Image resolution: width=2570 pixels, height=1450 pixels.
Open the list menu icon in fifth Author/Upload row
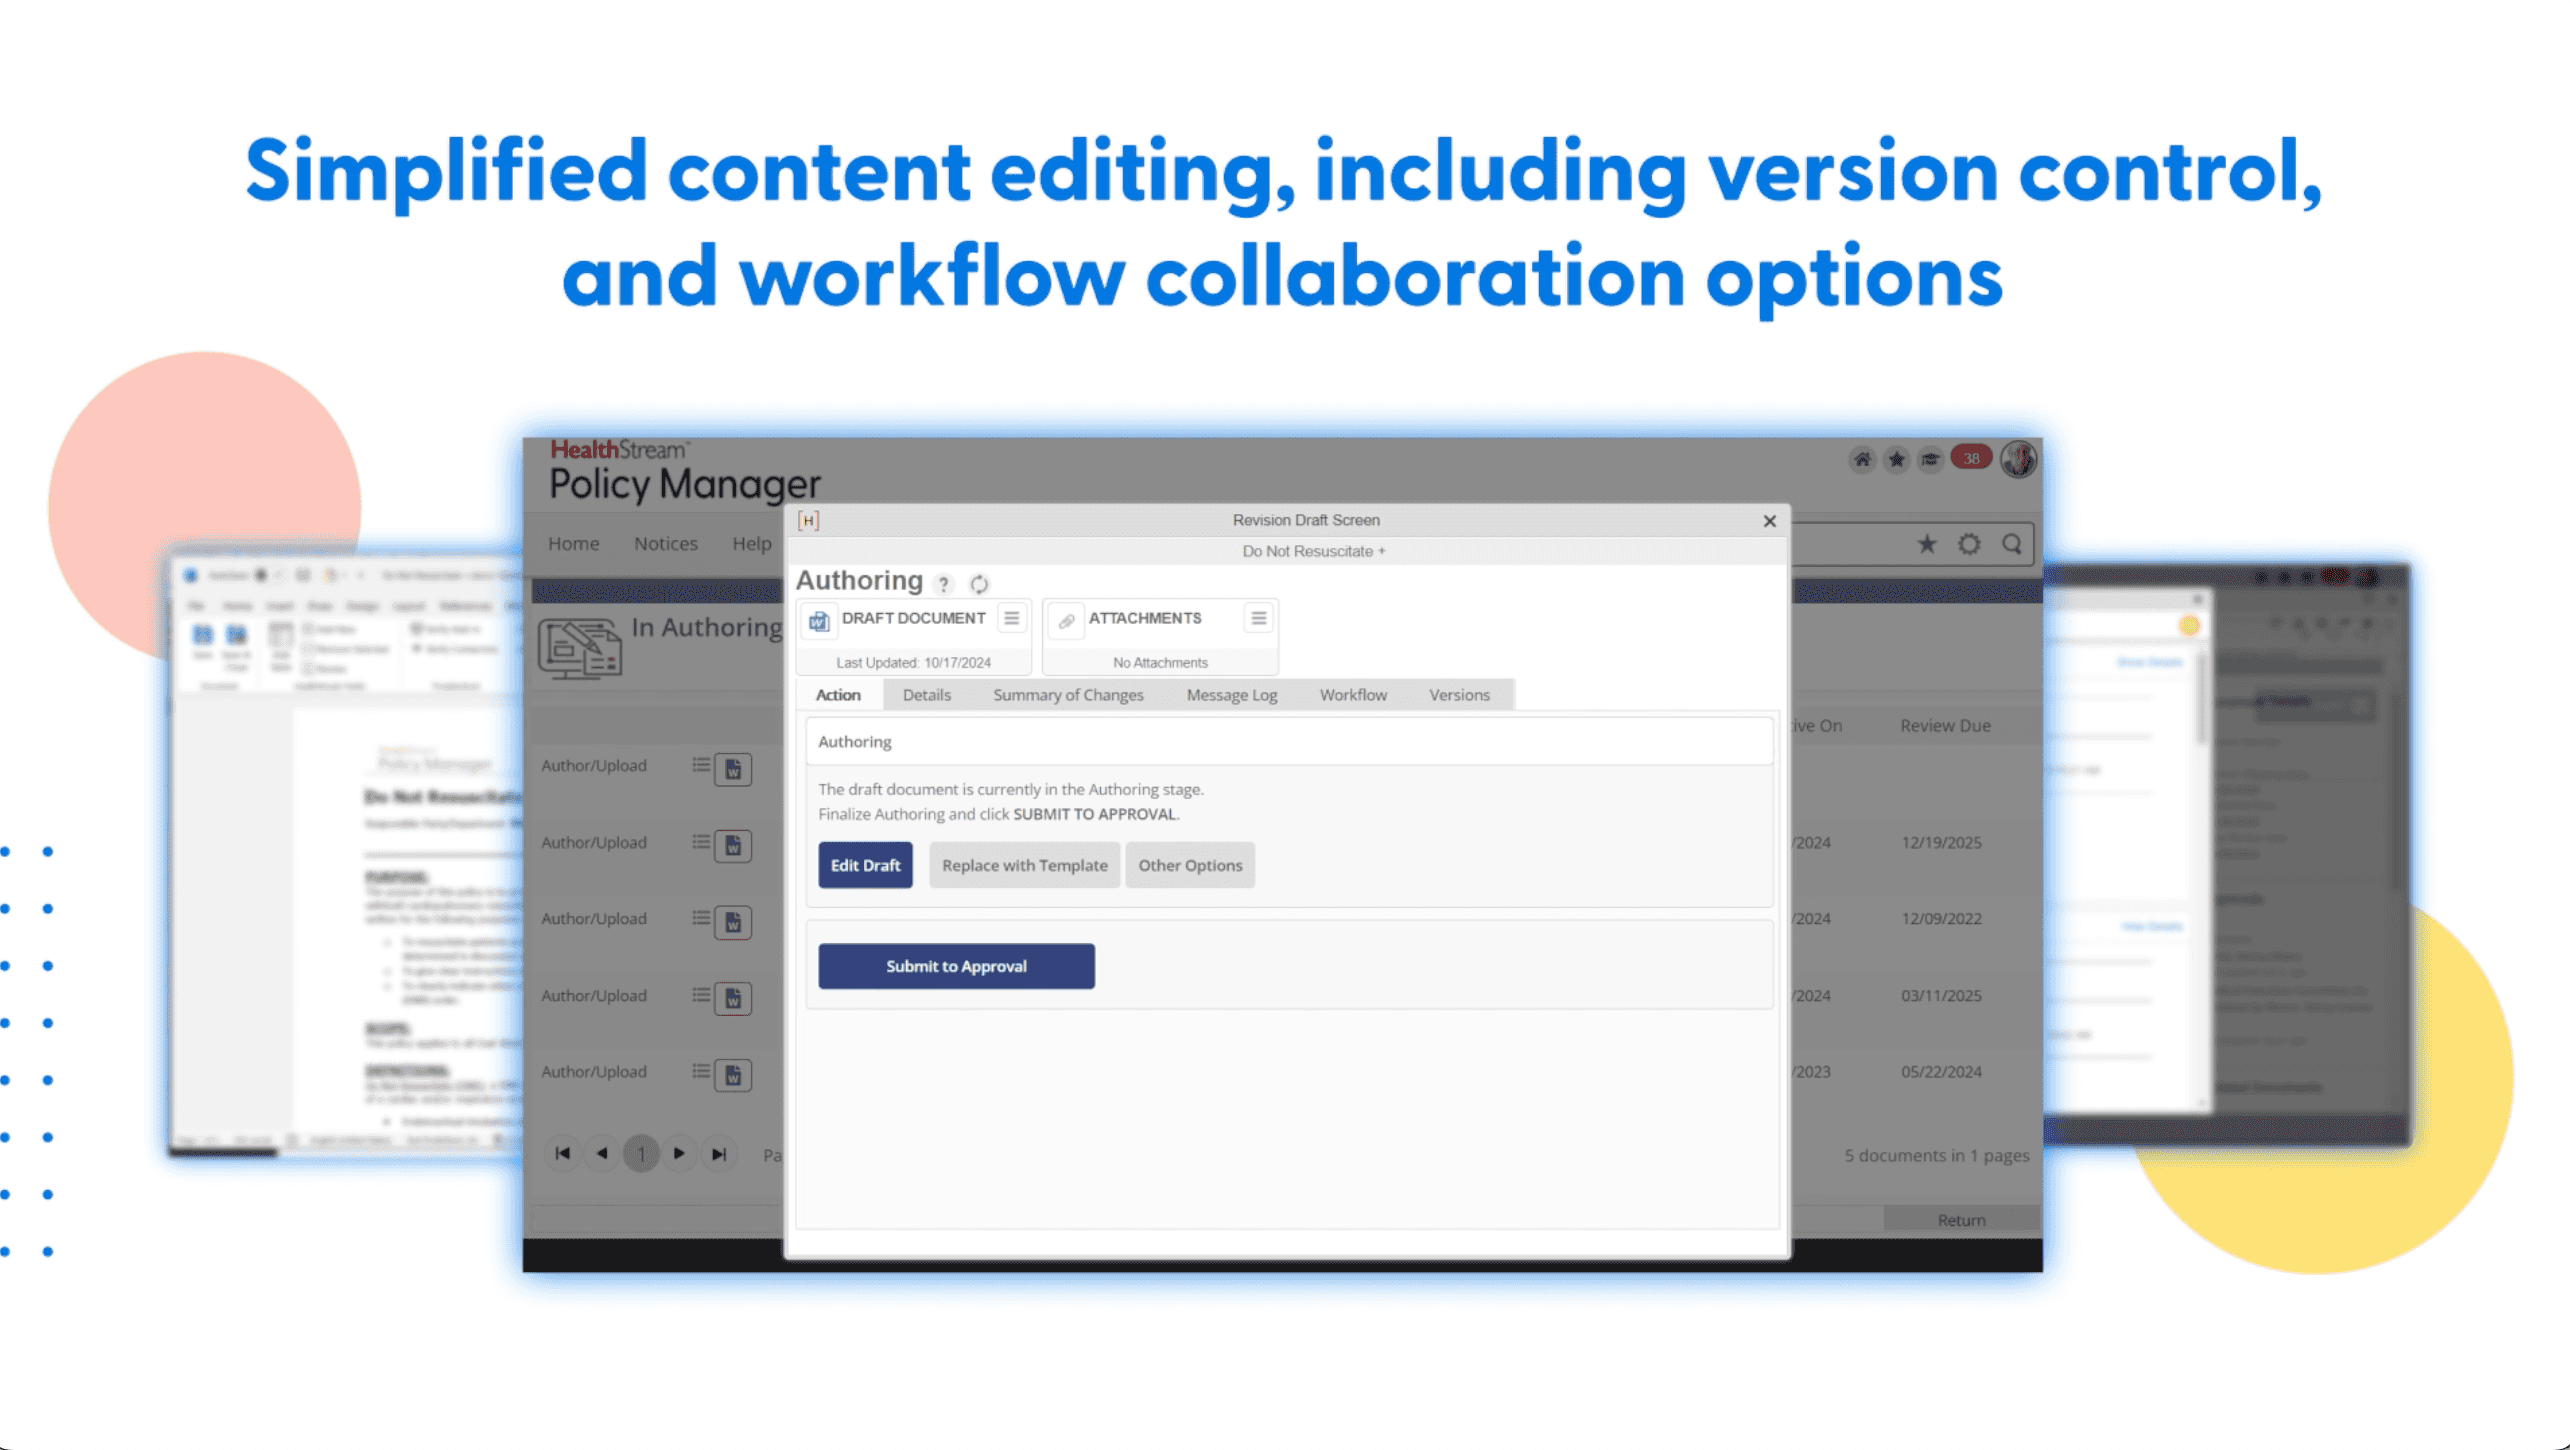coord(701,1071)
